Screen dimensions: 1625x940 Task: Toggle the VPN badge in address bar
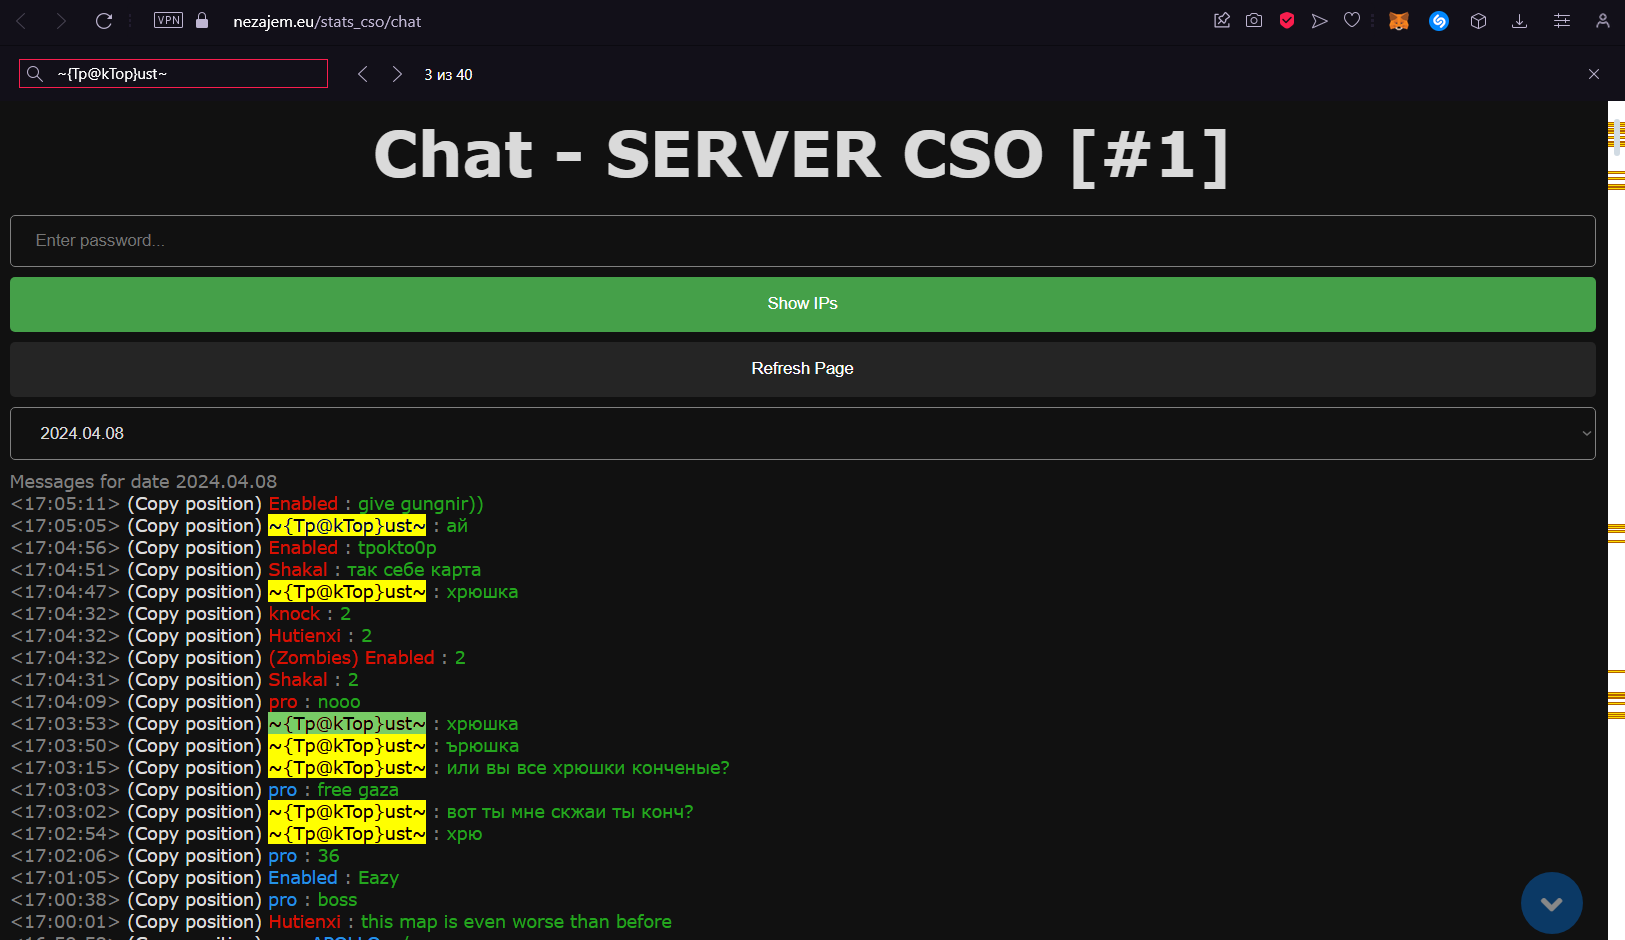[x=168, y=21]
